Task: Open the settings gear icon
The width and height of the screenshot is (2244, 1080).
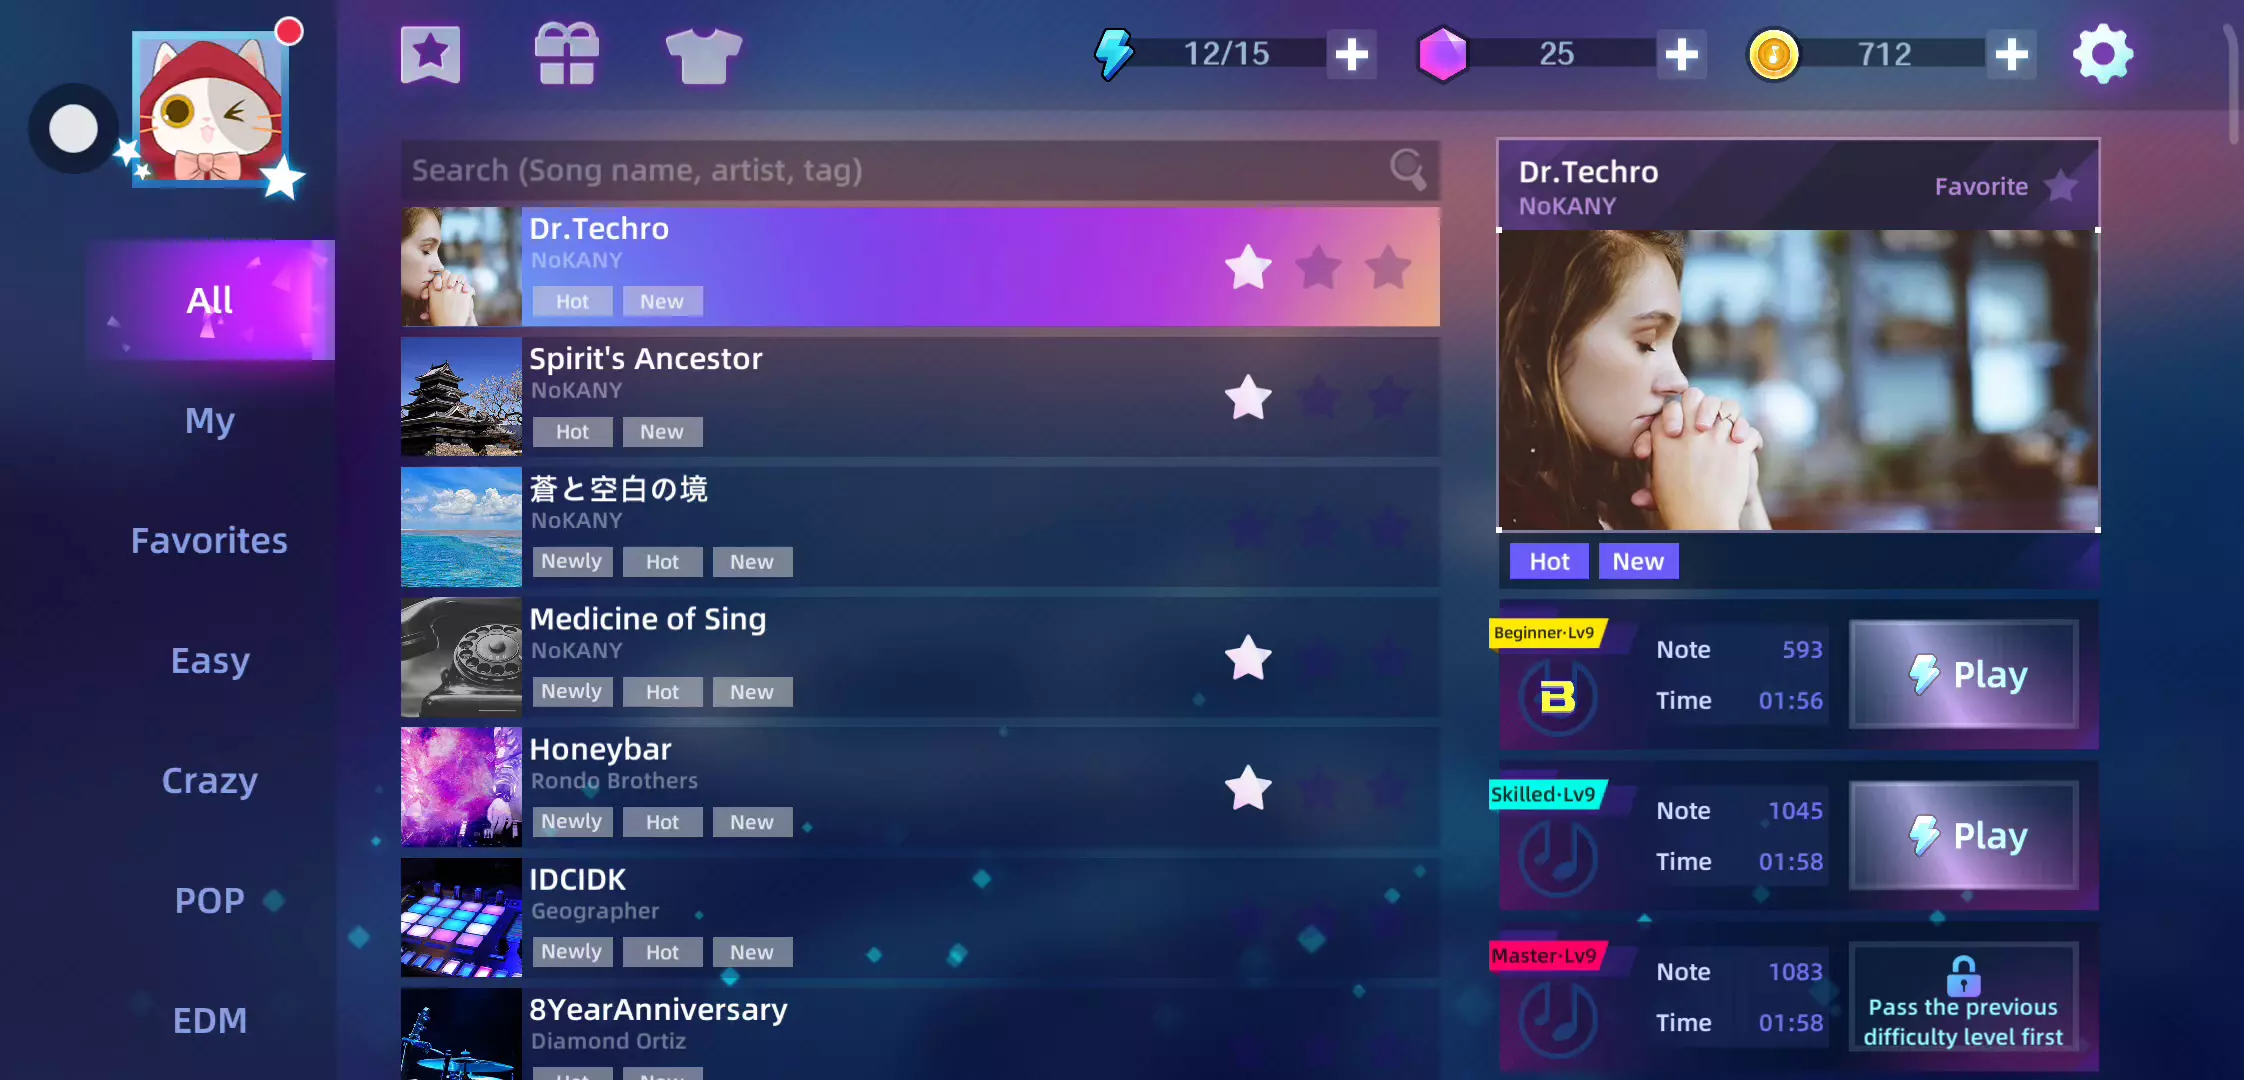Action: click(x=2102, y=54)
